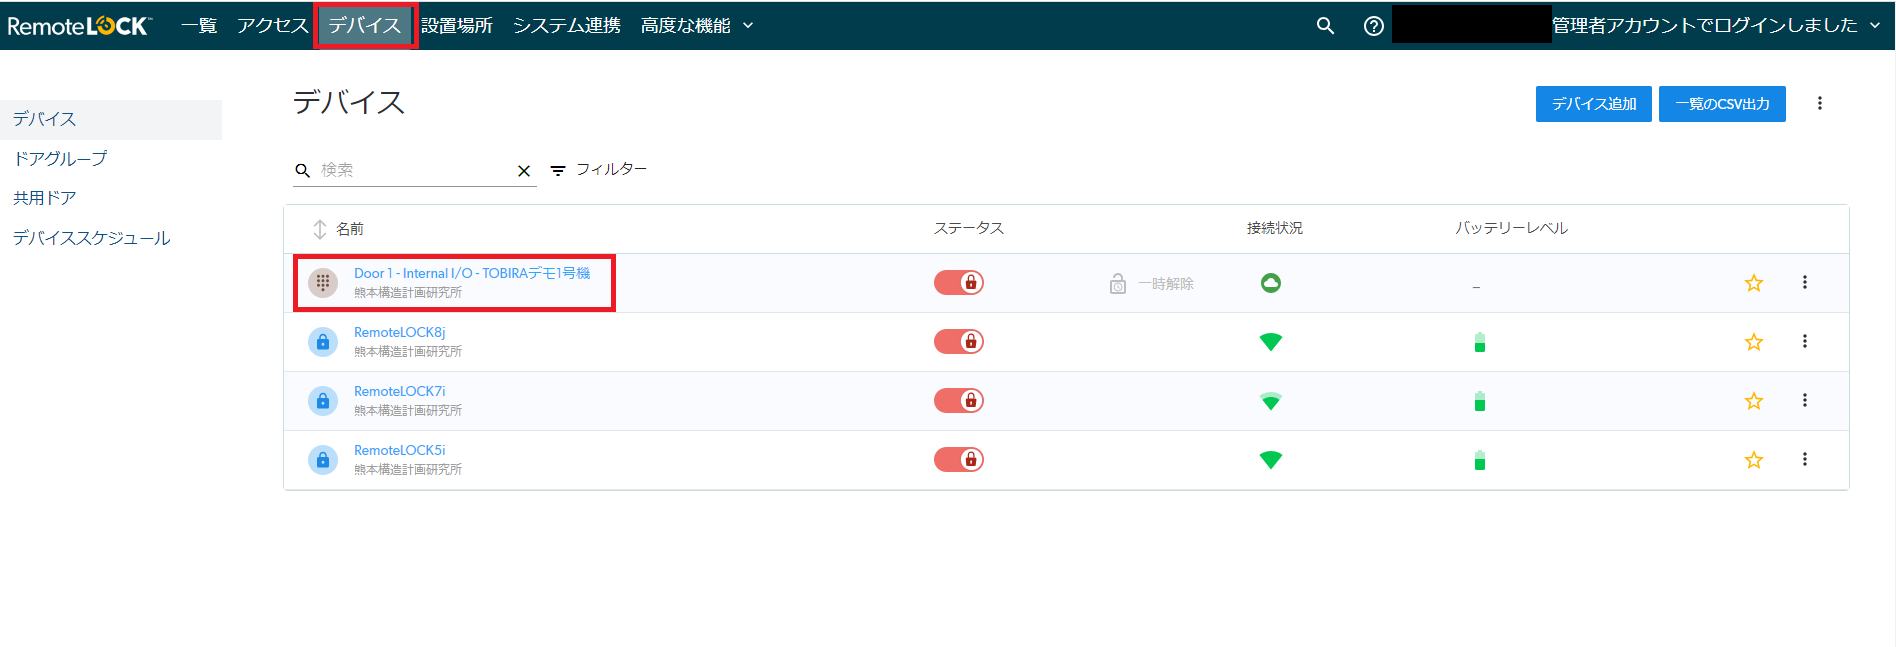Screen dimensions: 1896x647
Task: Click the lock icon of RemoteLOCK8j
Action: (x=323, y=342)
